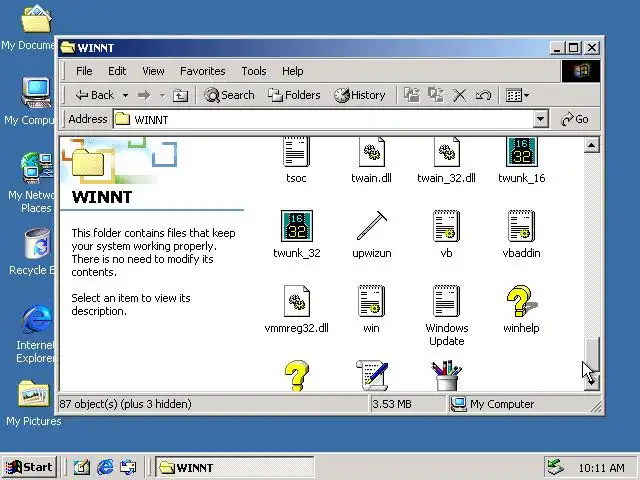Screen dimensions: 640x480
Task: Open Internet Explorer desktop icon
Action: pyautogui.click(x=37, y=319)
